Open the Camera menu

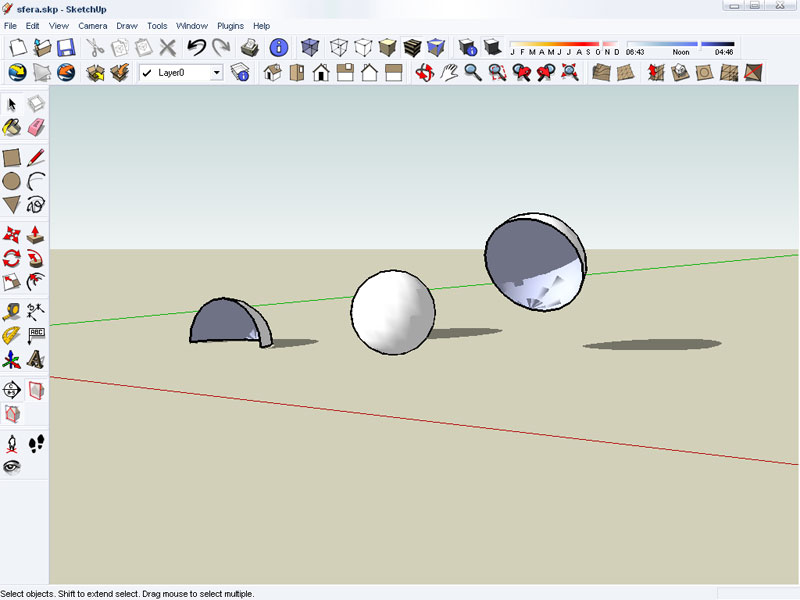click(x=93, y=25)
